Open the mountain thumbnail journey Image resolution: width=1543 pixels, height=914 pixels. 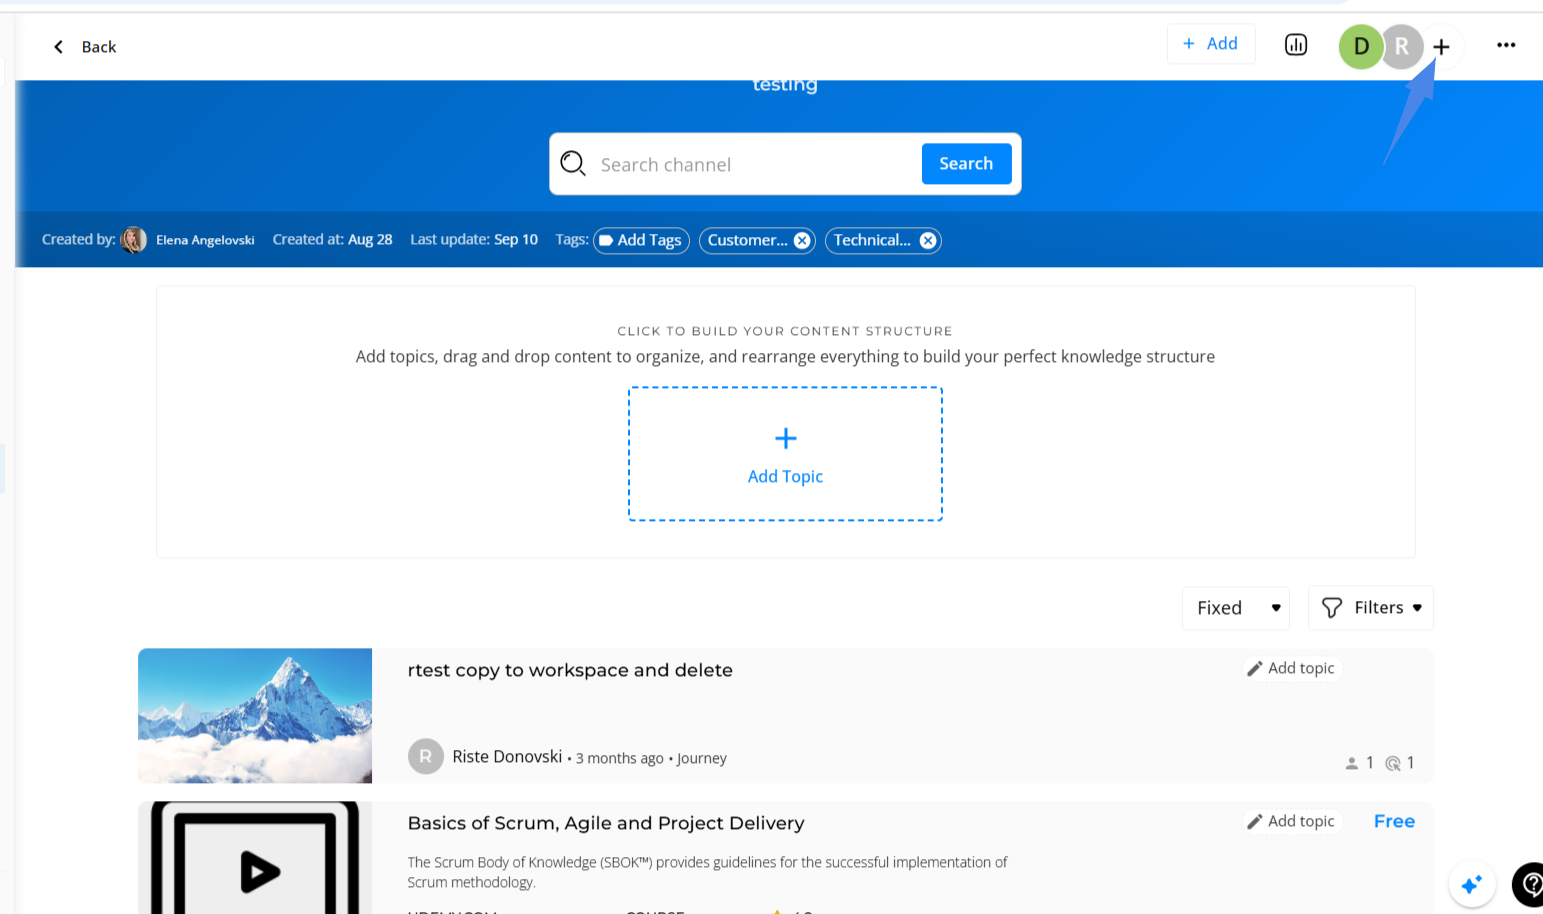click(255, 716)
